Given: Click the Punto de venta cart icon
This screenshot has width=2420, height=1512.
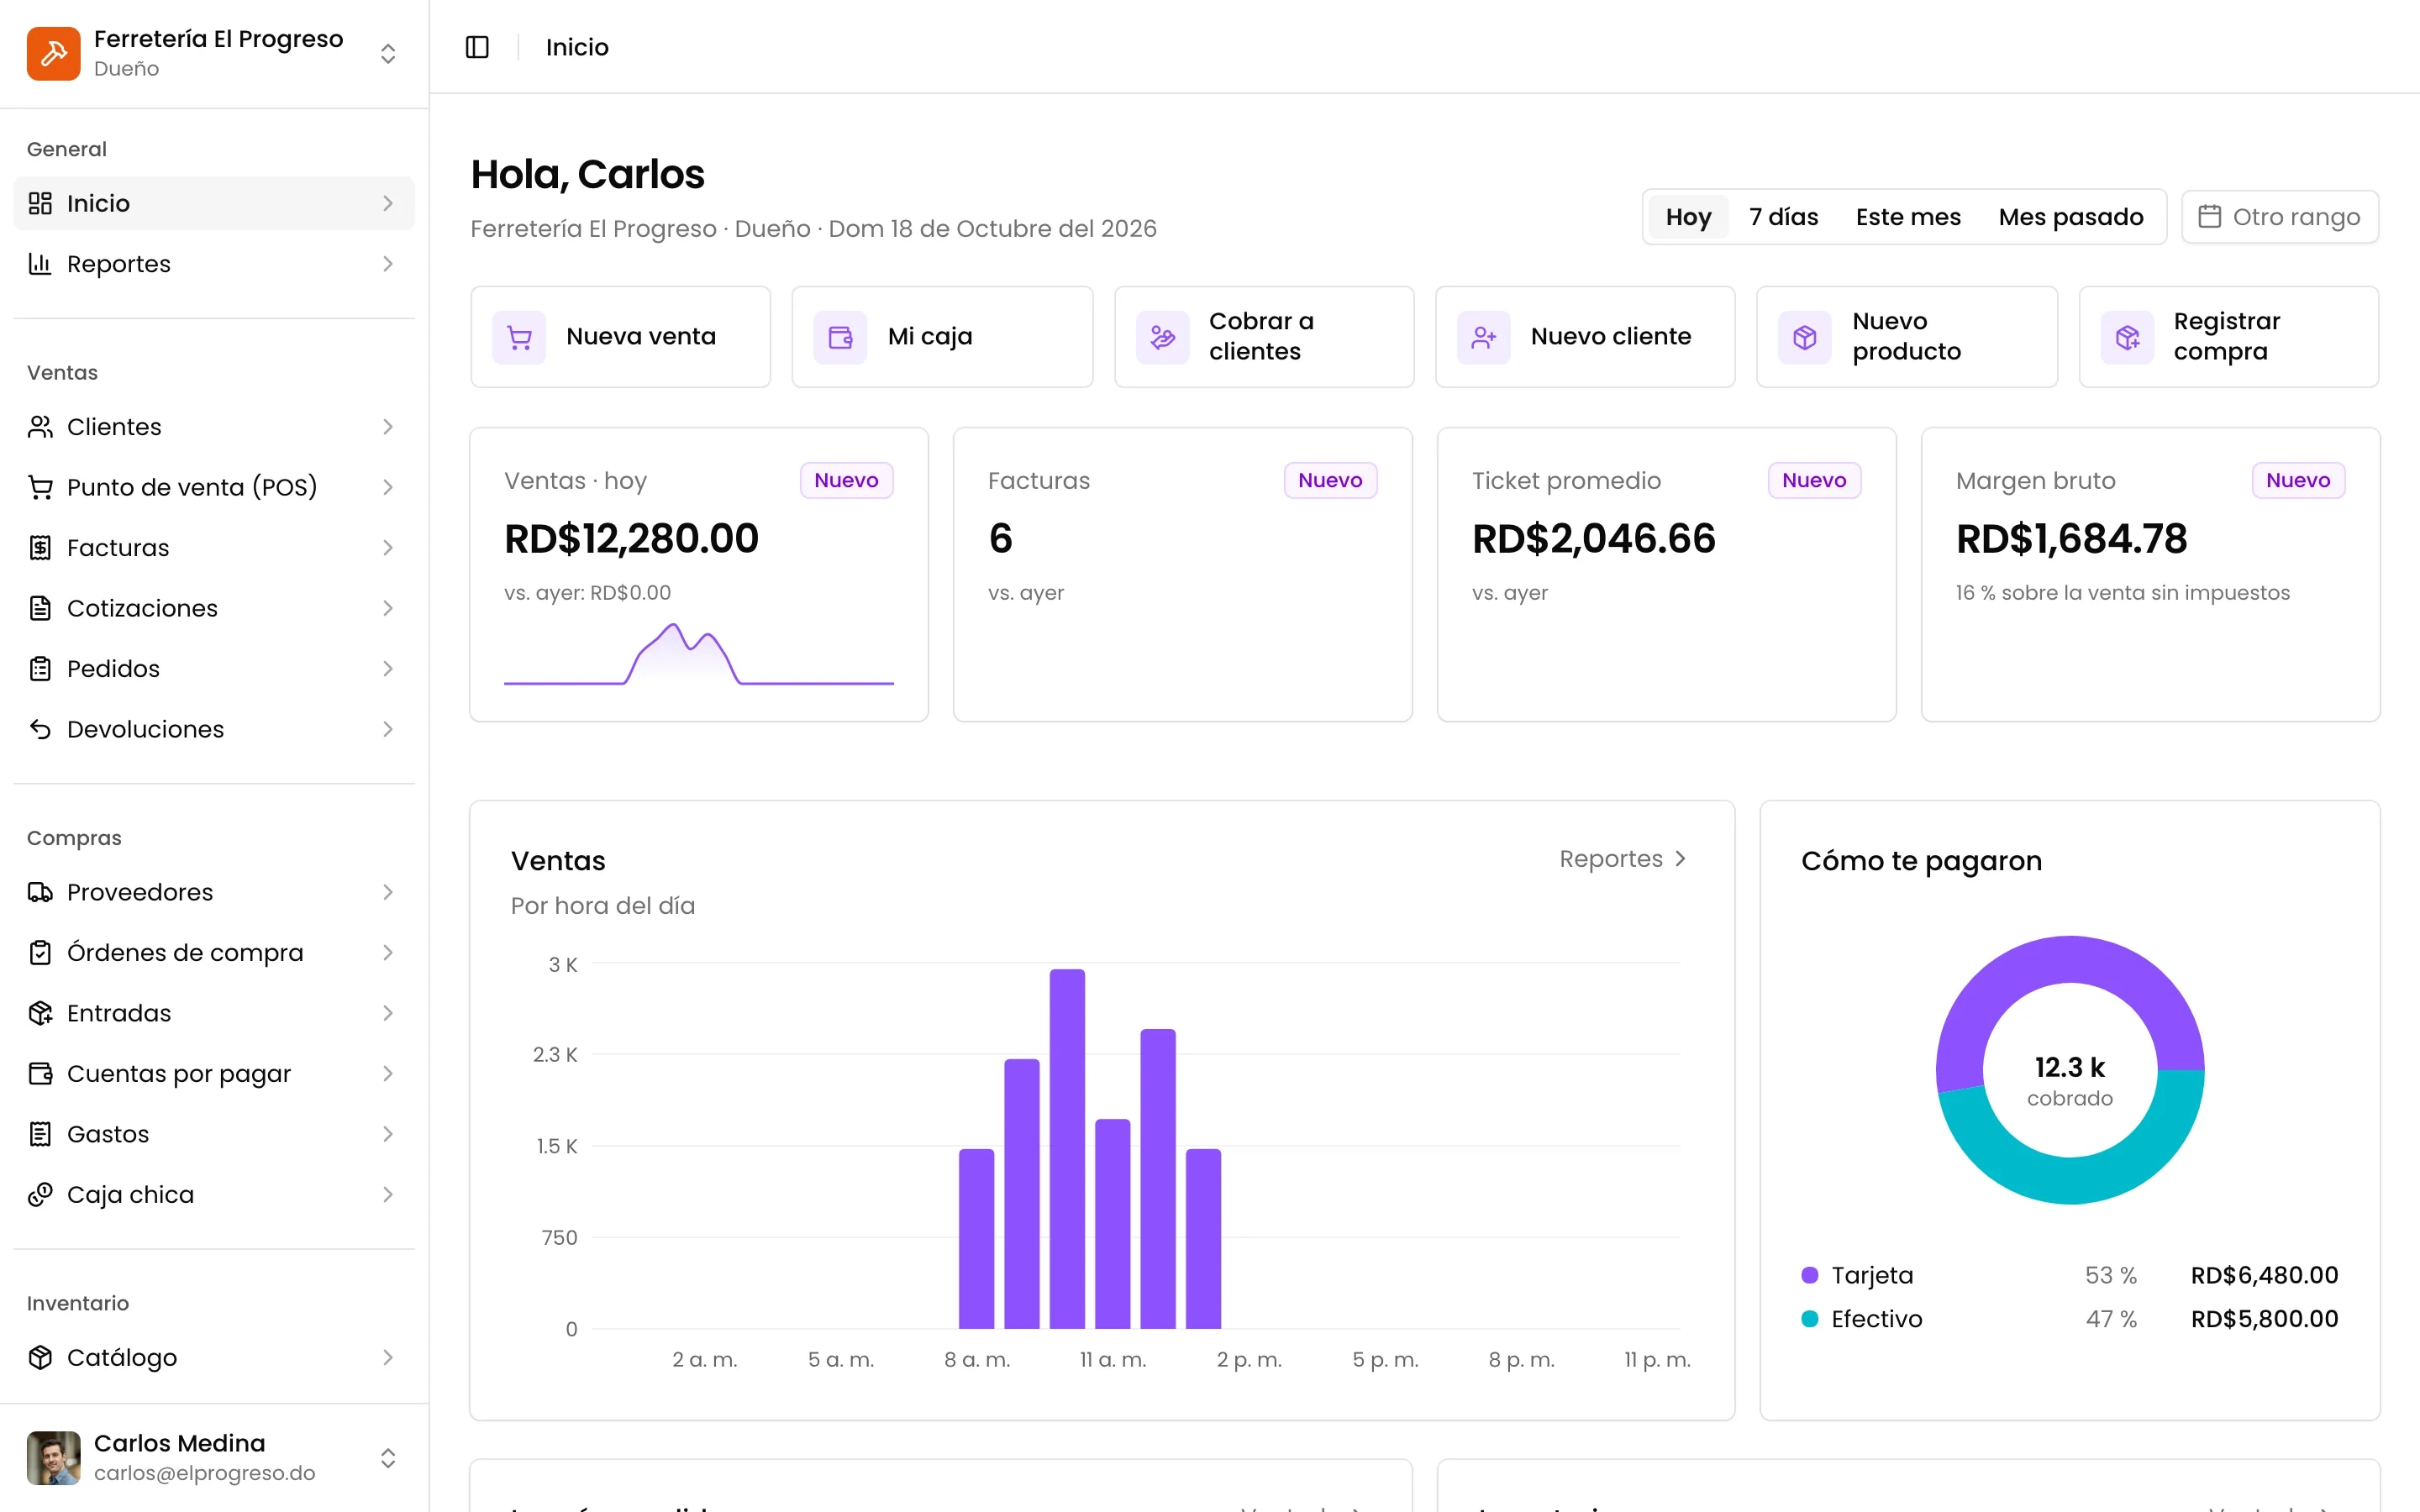Looking at the screenshot, I should pyautogui.click(x=40, y=487).
